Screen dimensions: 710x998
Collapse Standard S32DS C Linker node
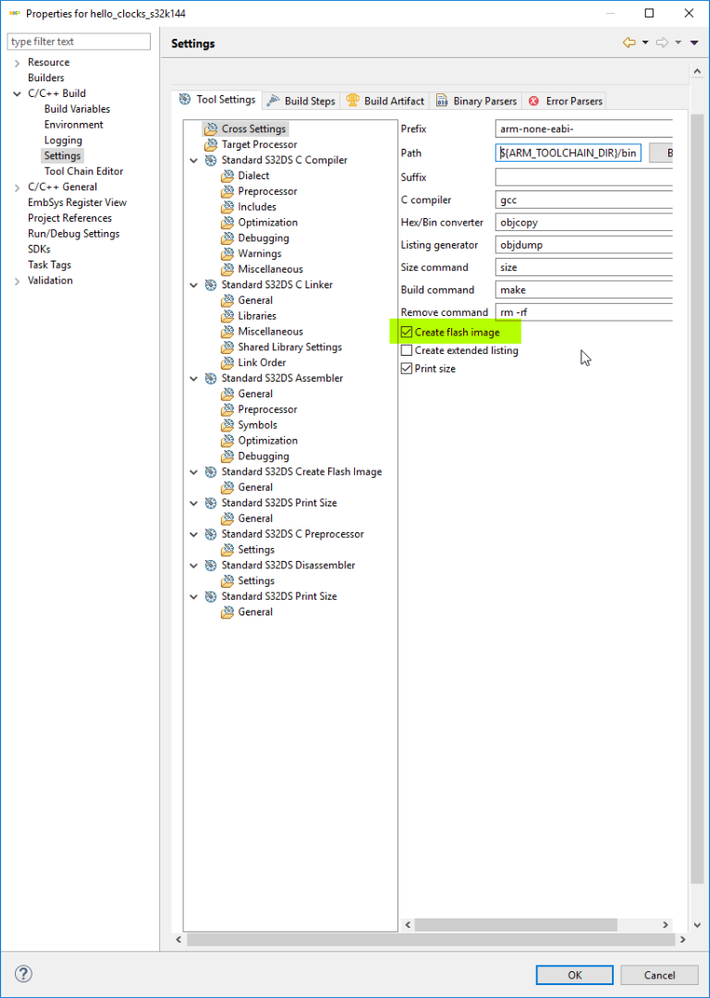tap(194, 285)
